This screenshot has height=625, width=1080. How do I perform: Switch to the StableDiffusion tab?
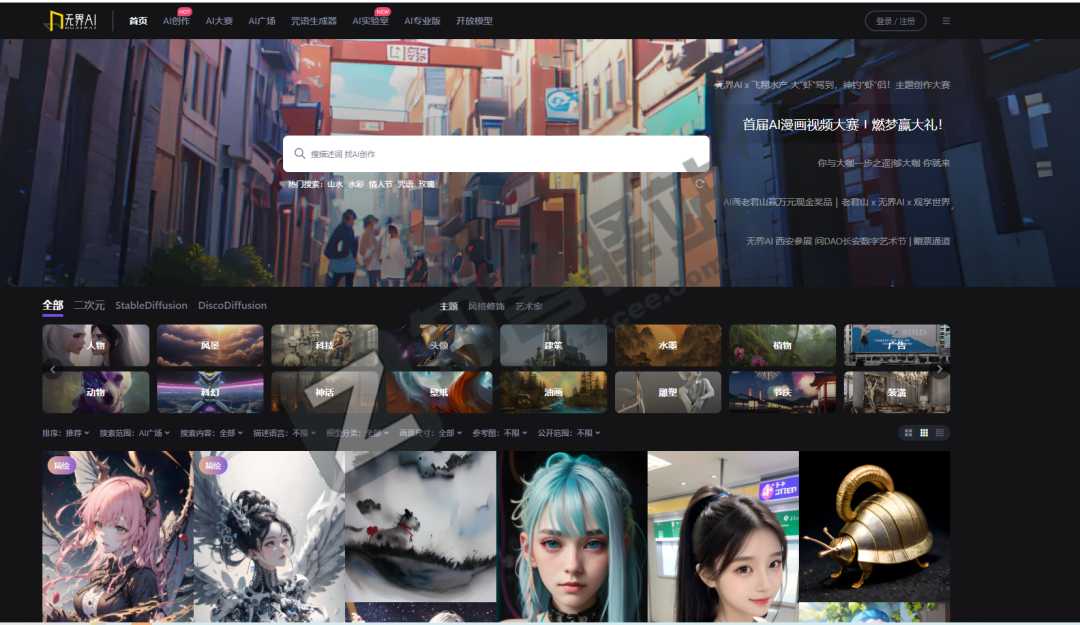tap(151, 305)
